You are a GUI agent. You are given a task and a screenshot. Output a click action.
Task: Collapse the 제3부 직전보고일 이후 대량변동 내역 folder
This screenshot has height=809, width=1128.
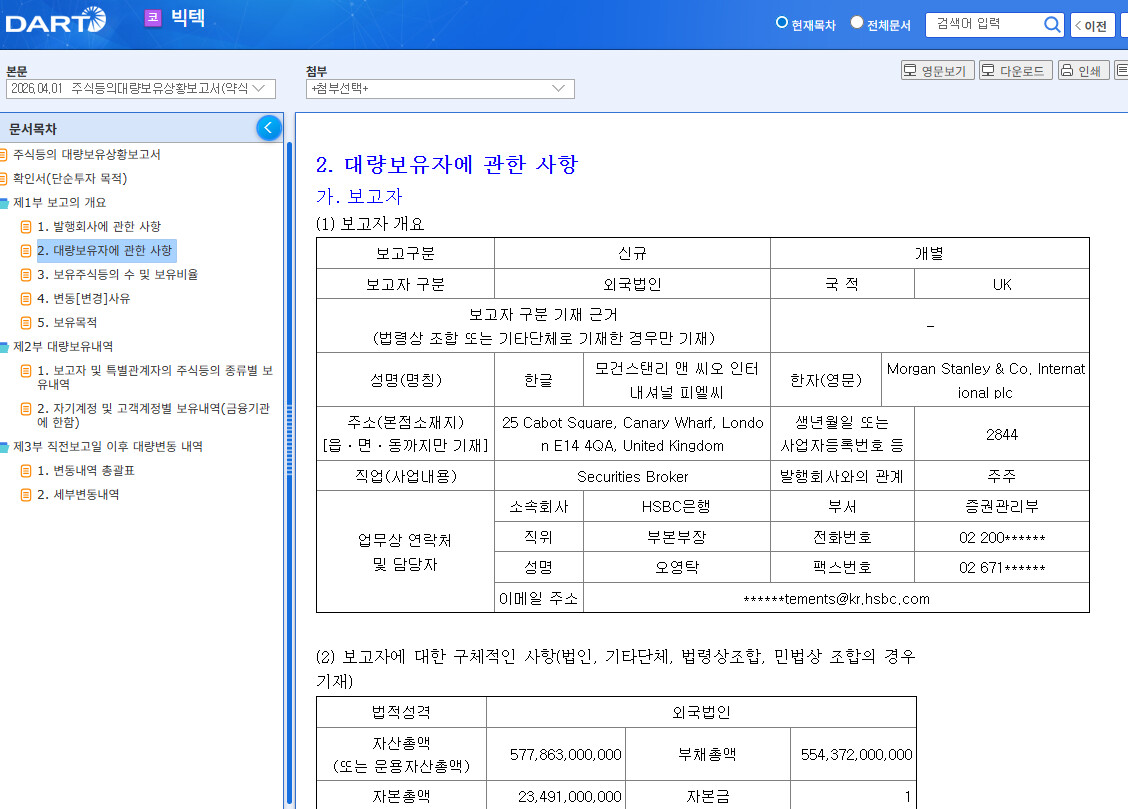[x=4, y=447]
